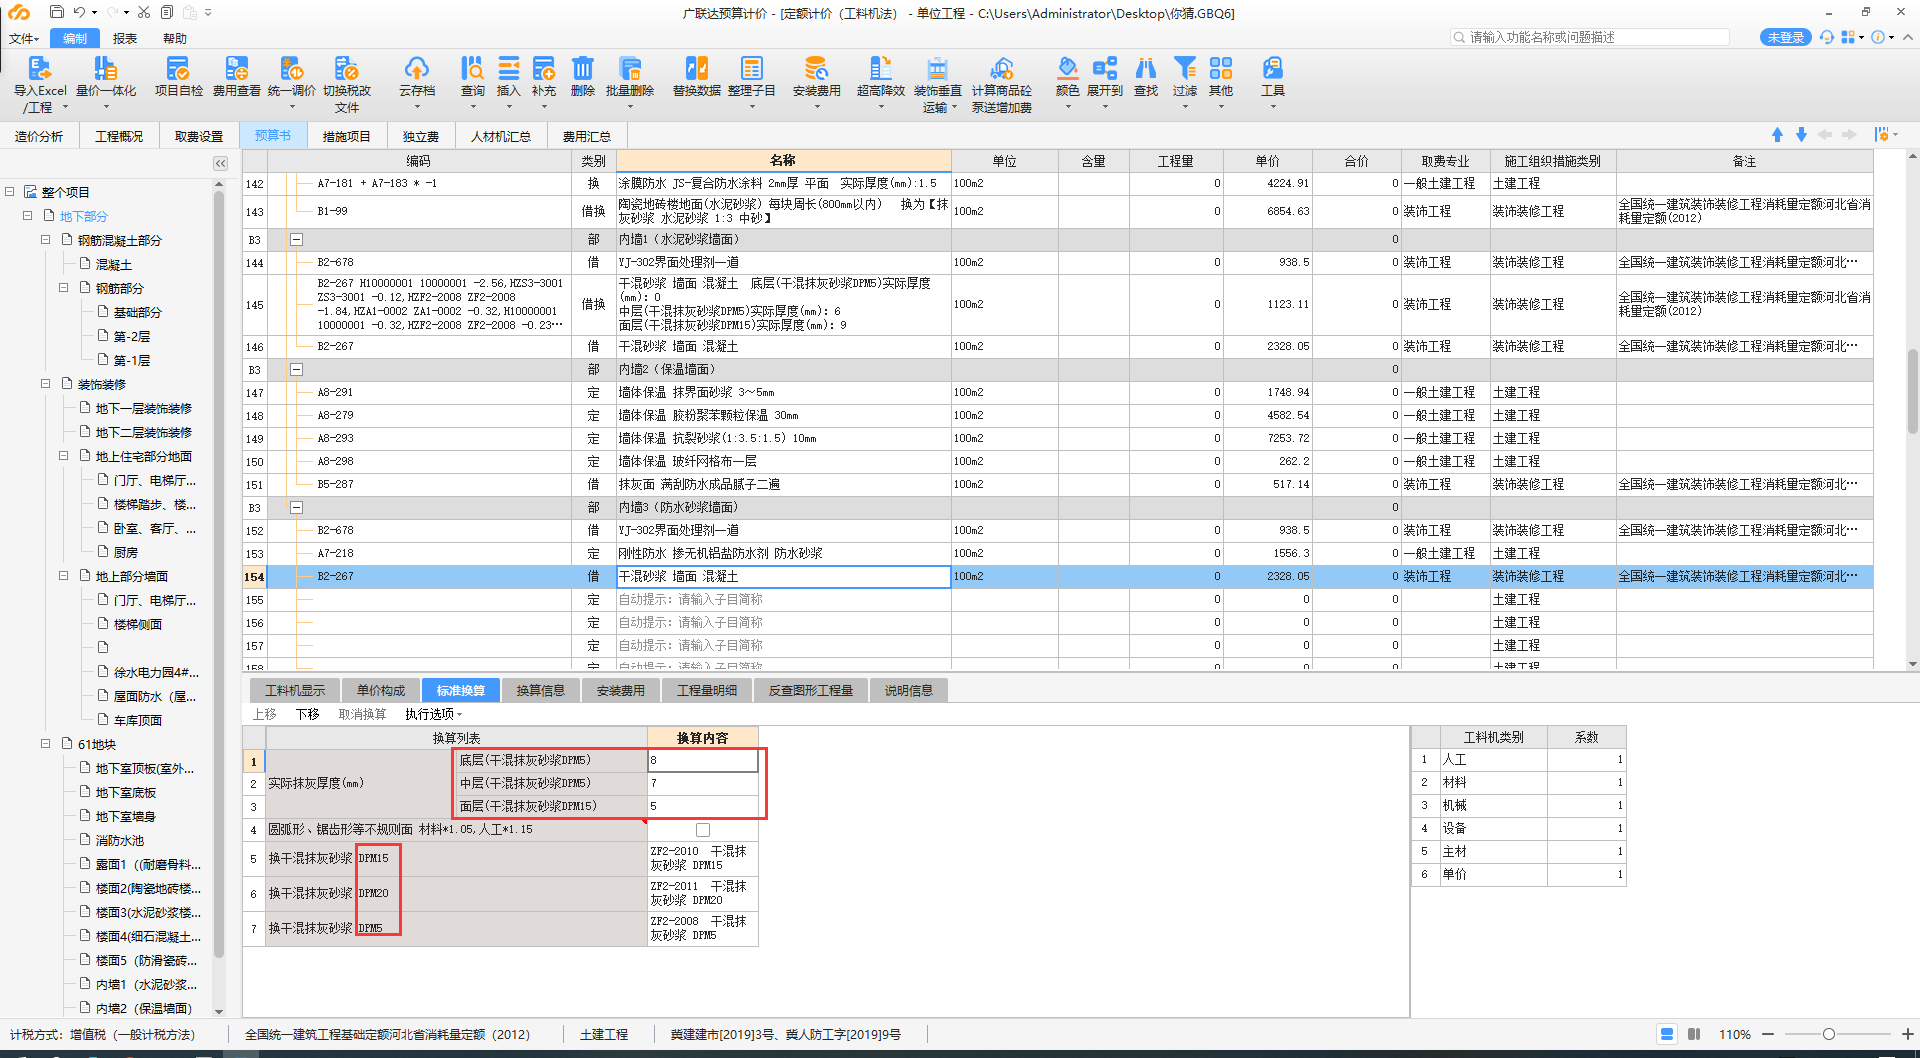The width and height of the screenshot is (1920, 1058).
Task: Click the search box 请输入功能名称或问题描述
Action: tap(1590, 37)
